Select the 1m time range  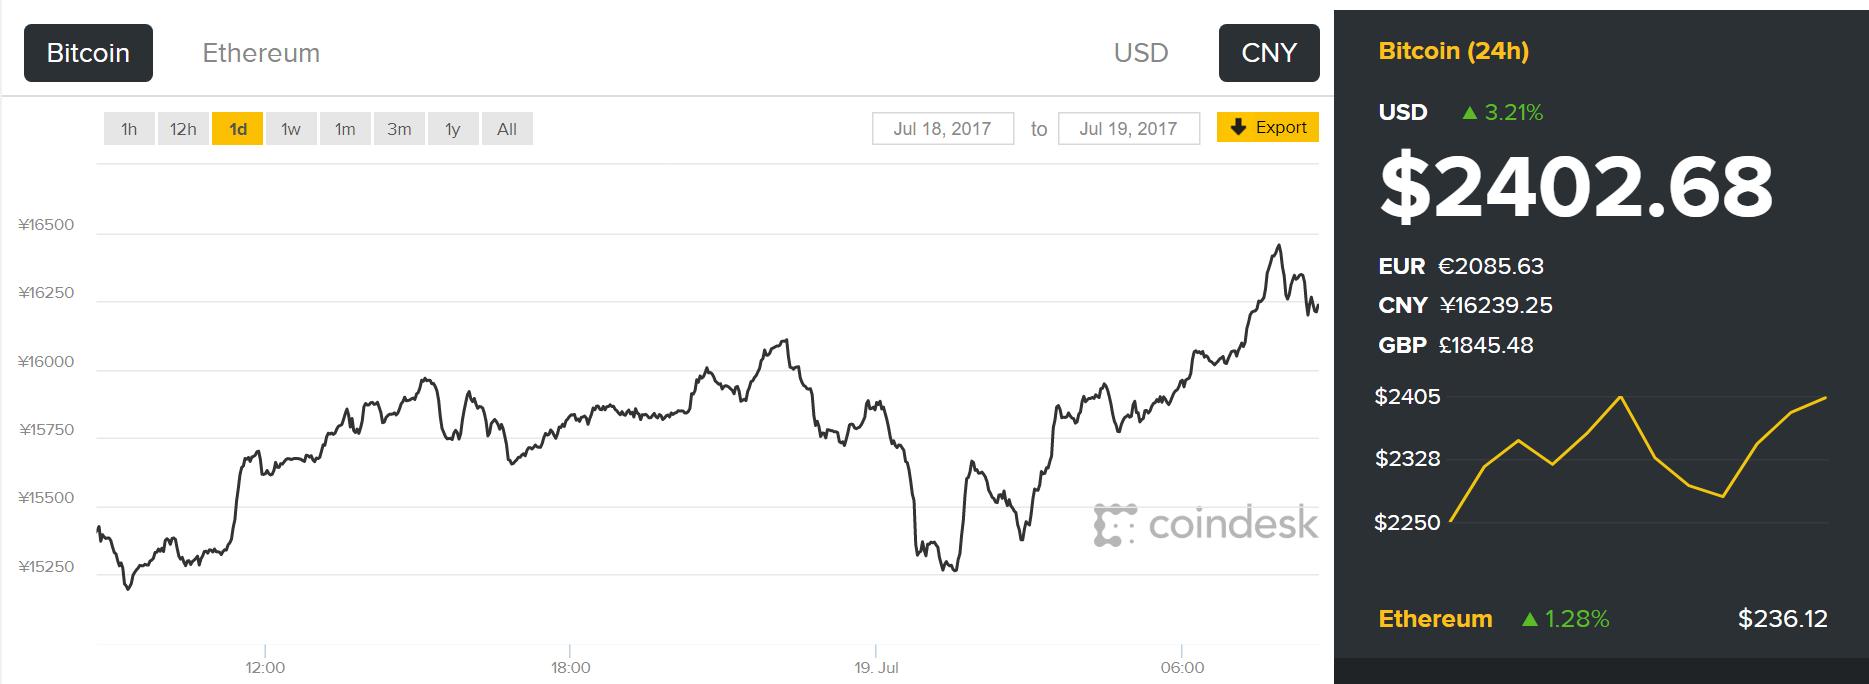(345, 129)
